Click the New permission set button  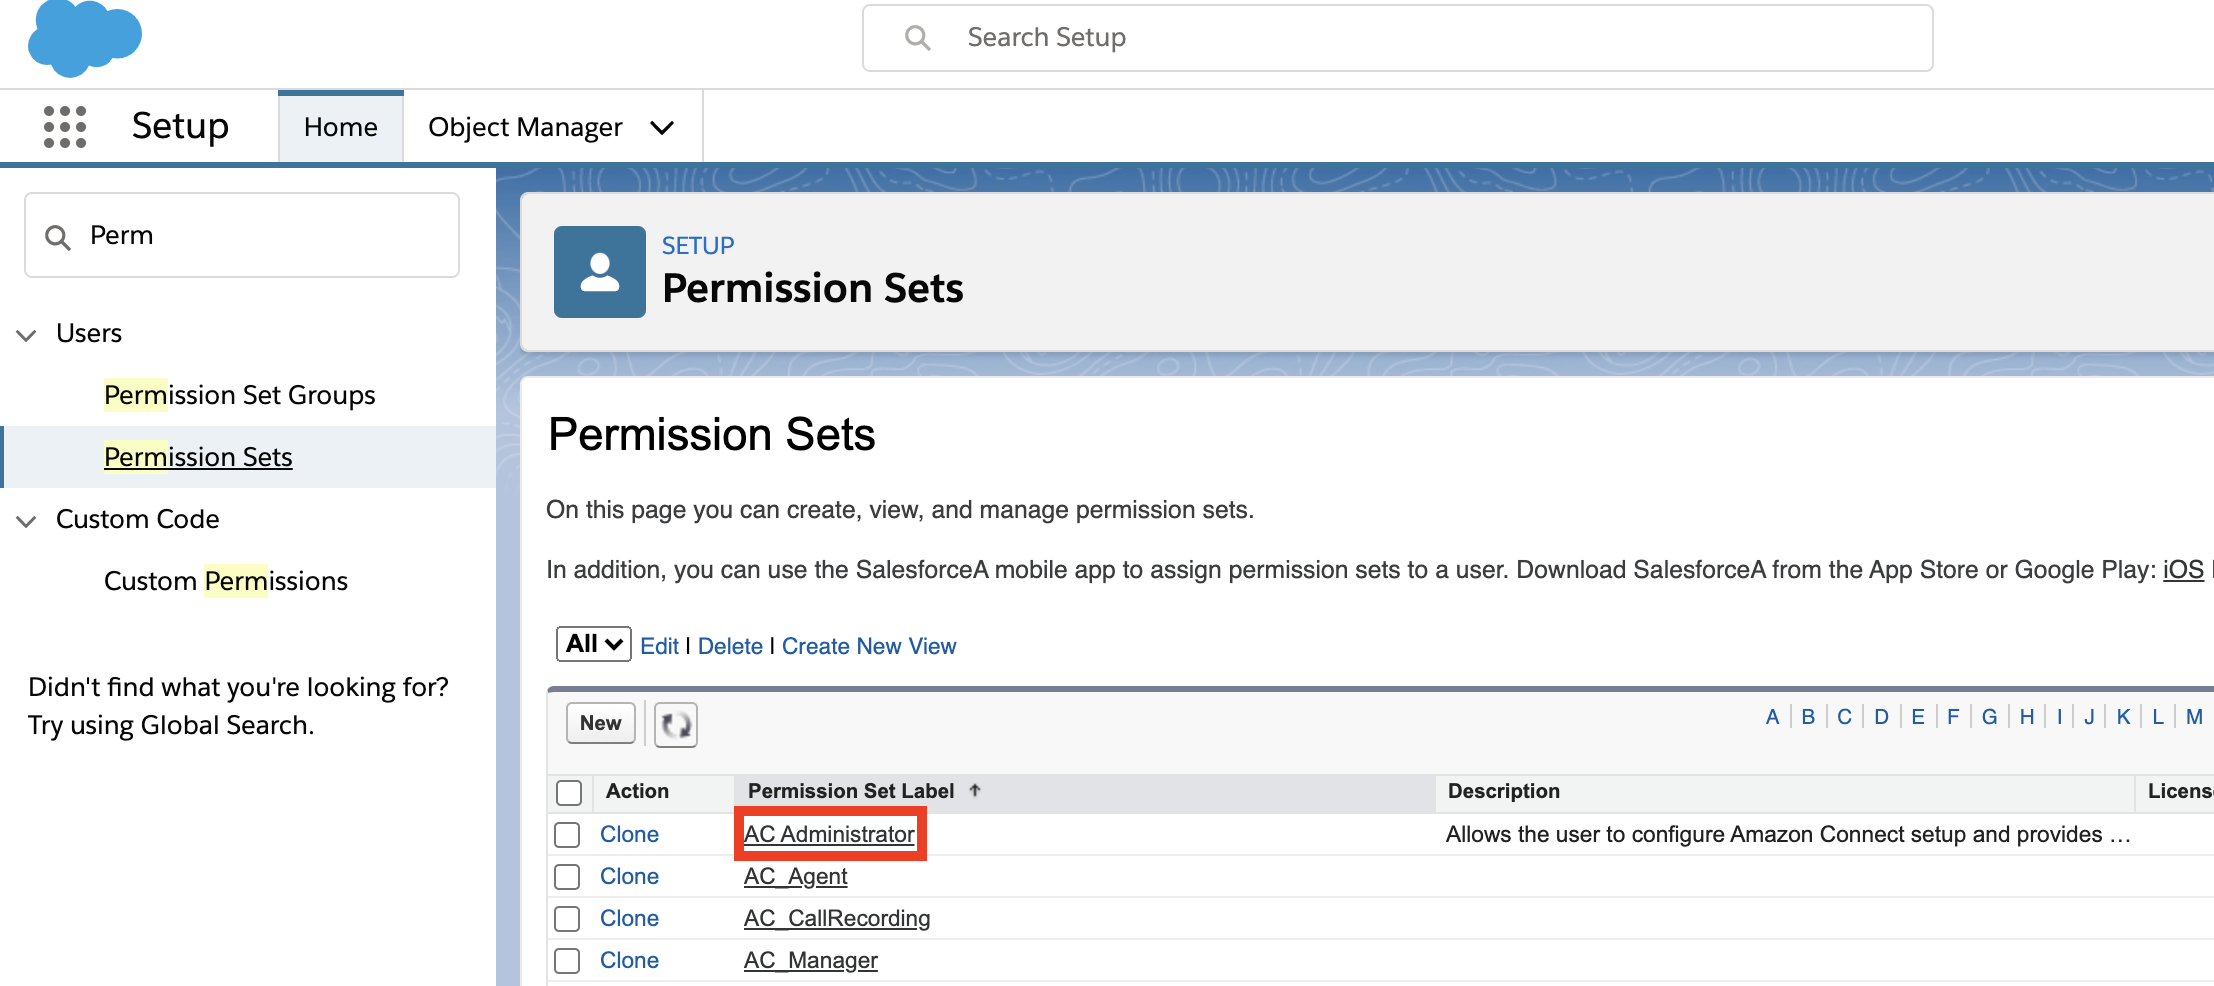601,723
